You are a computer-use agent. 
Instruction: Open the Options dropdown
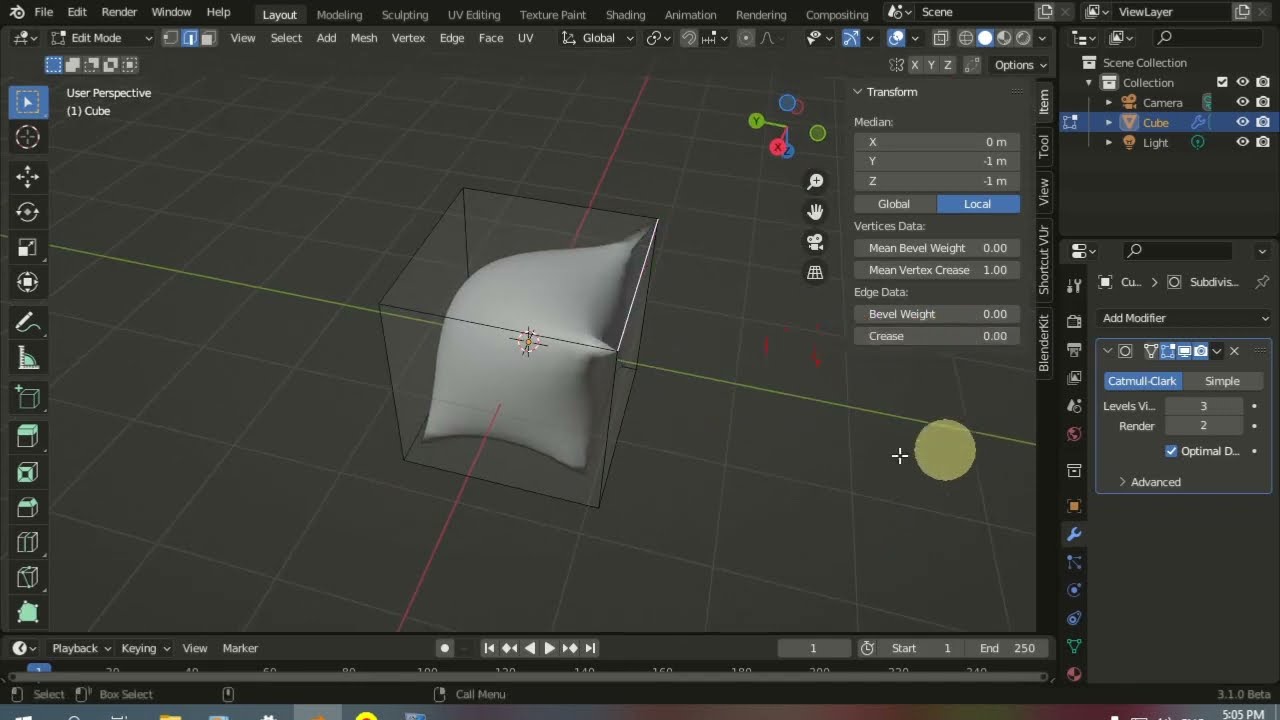(1021, 65)
